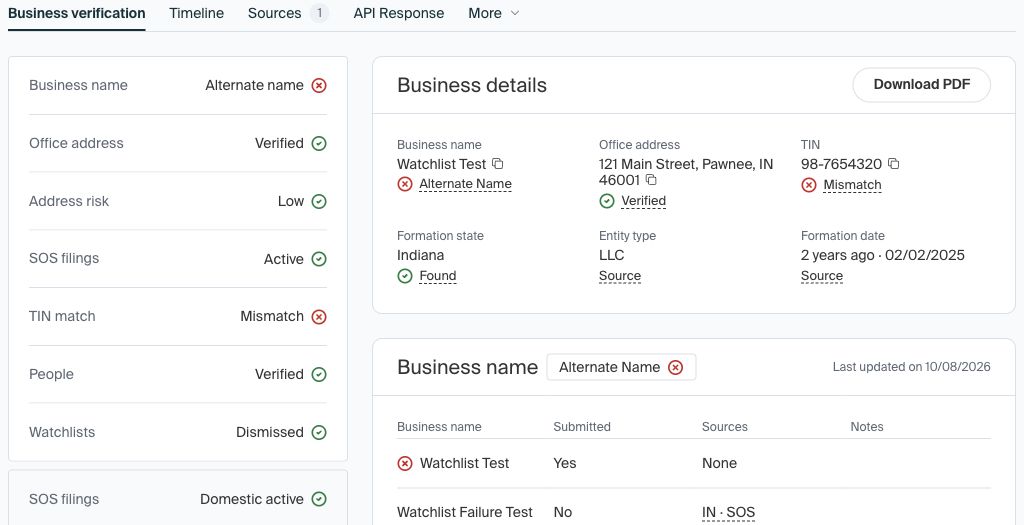Switch to the Business verification tab
This screenshot has width=1024, height=525.
point(76,13)
